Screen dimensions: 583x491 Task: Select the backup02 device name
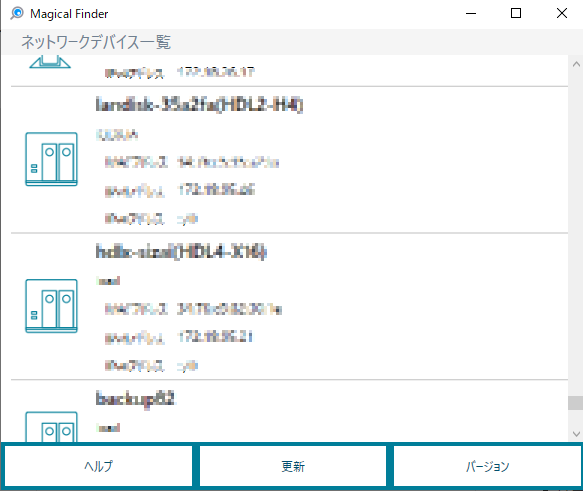(x=135, y=399)
